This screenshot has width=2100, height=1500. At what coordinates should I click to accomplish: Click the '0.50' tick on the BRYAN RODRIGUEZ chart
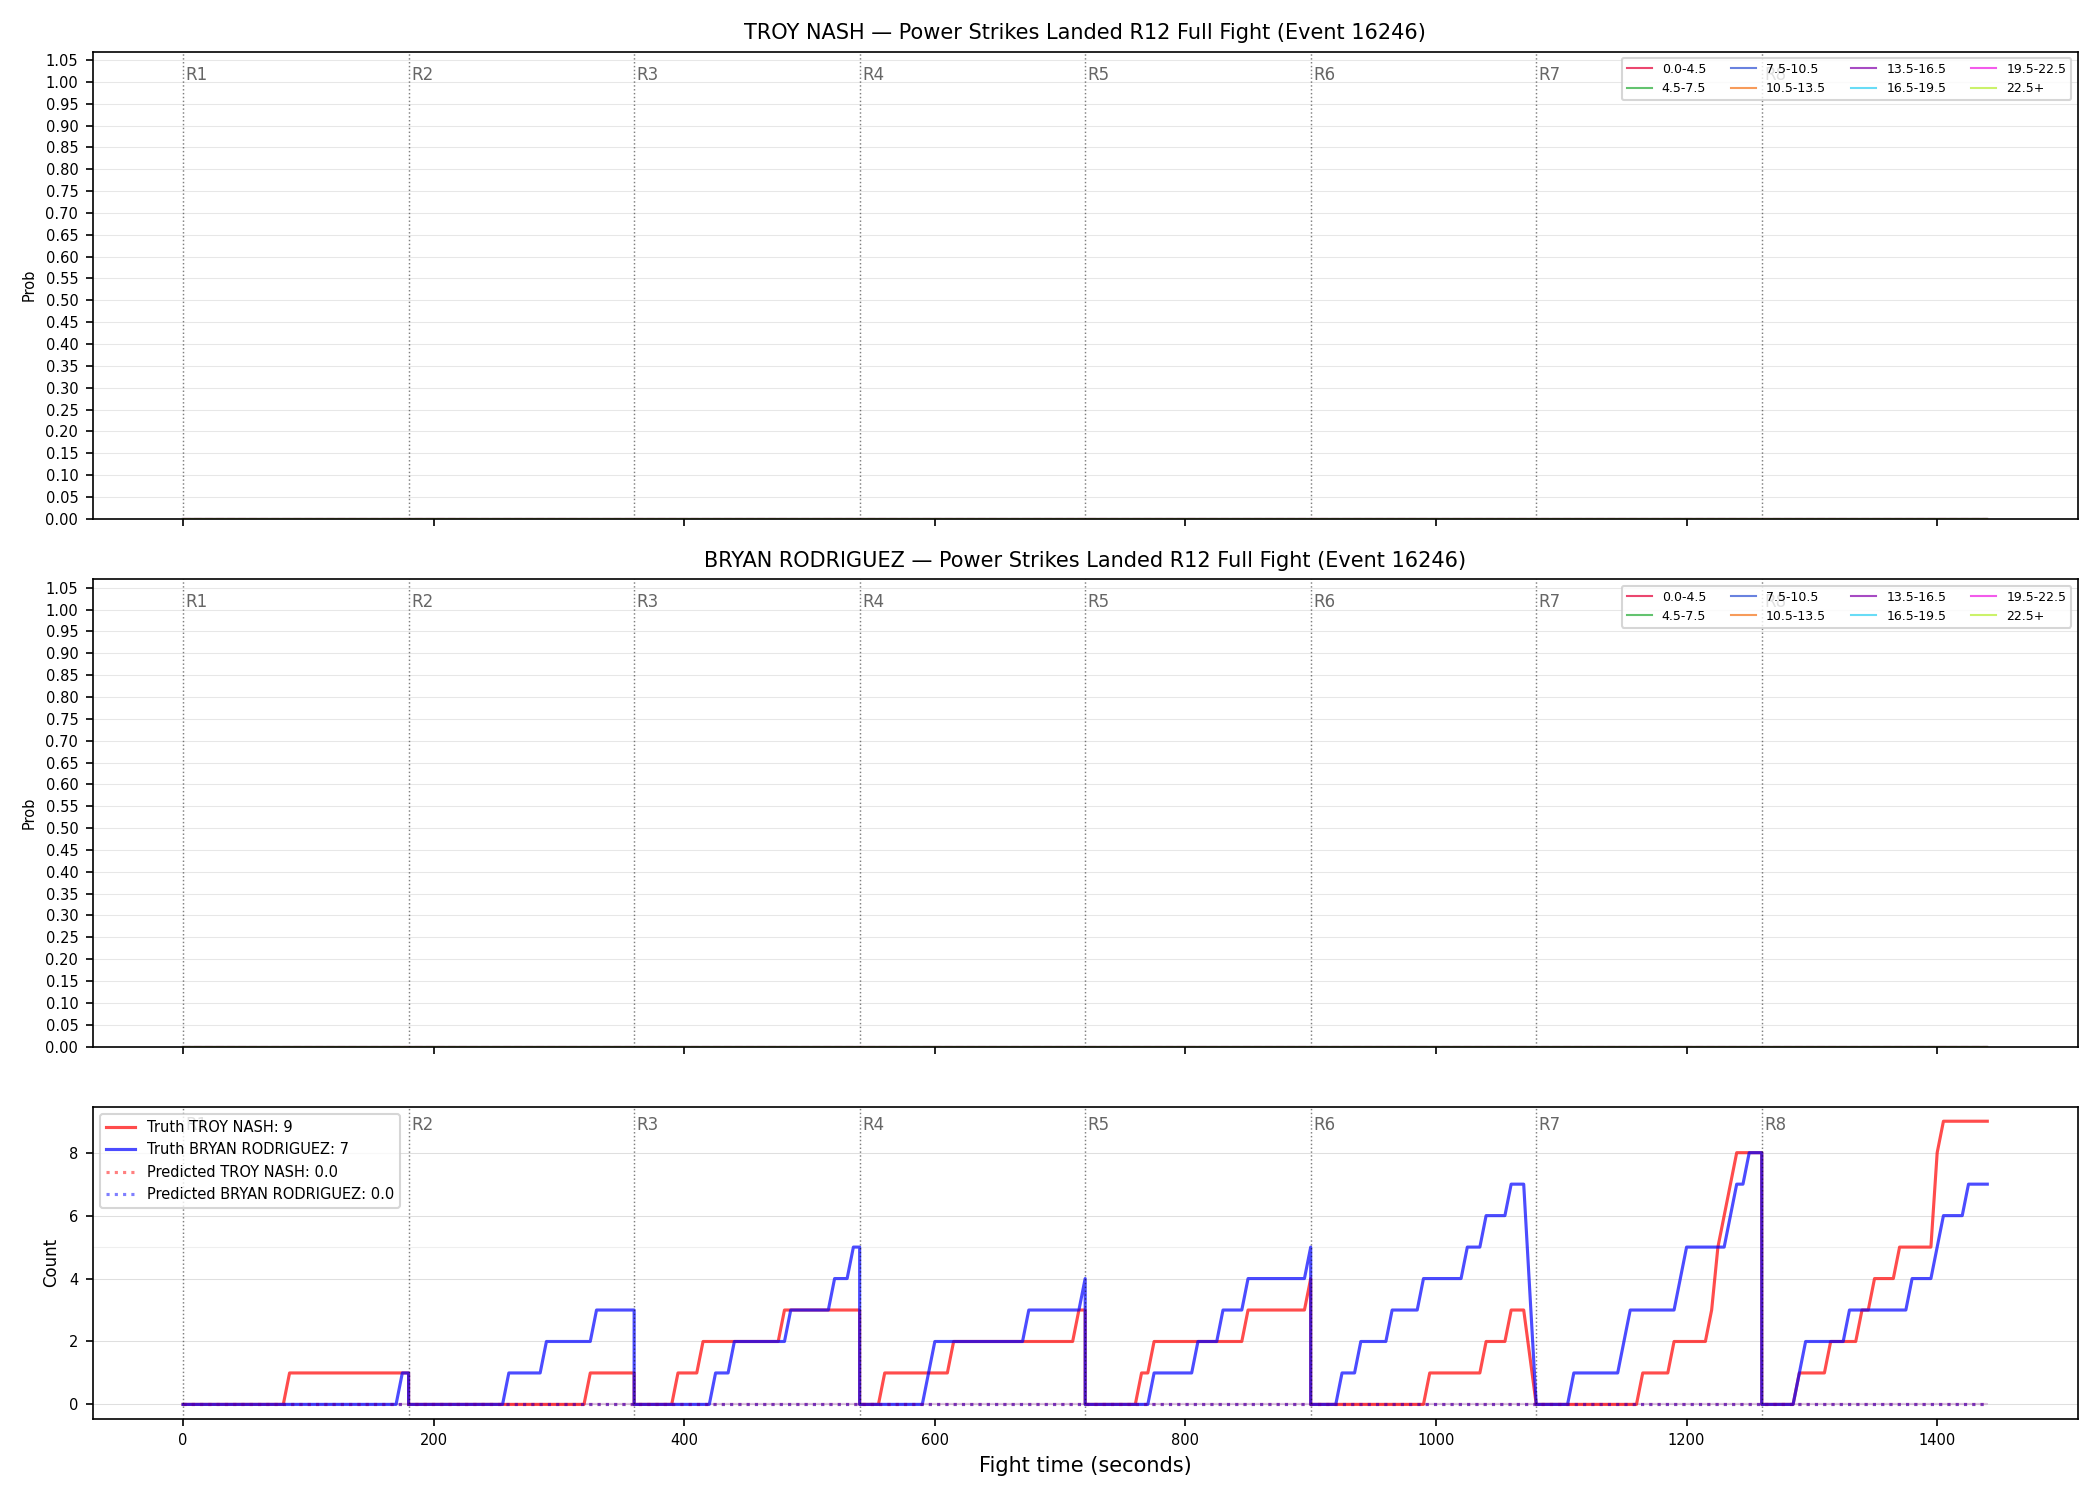point(62,828)
